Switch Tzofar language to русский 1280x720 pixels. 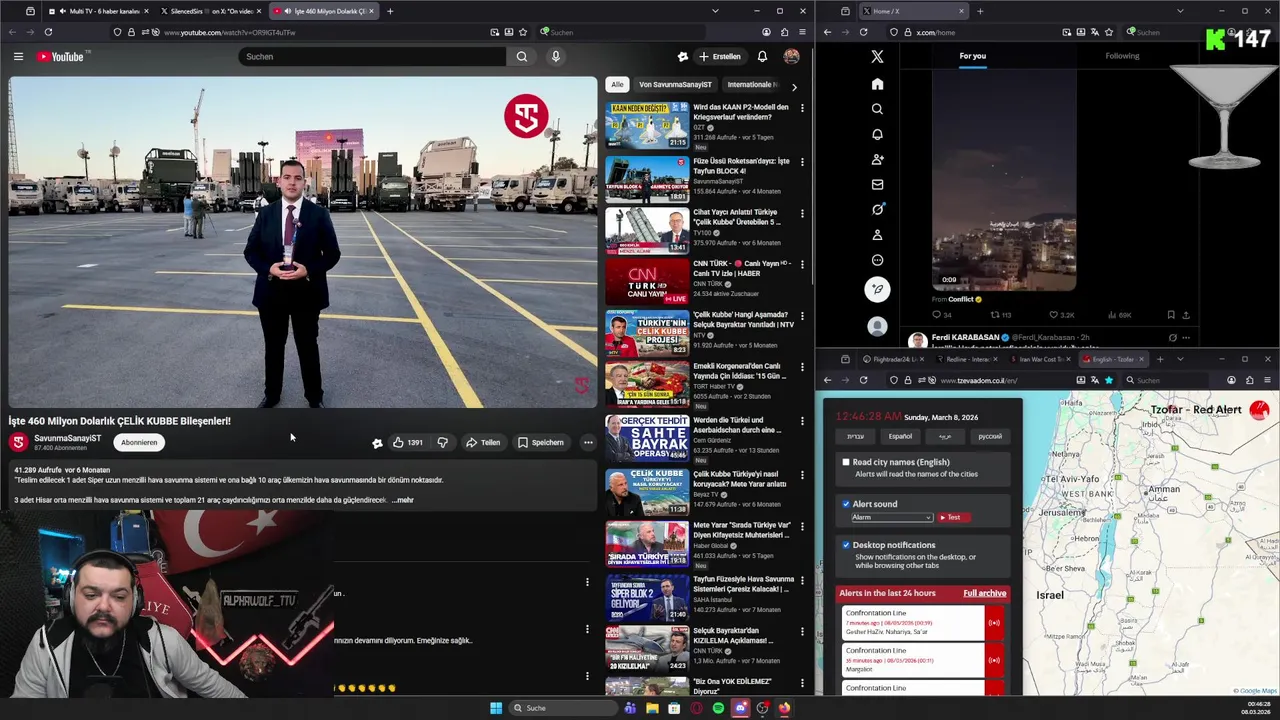(x=989, y=436)
